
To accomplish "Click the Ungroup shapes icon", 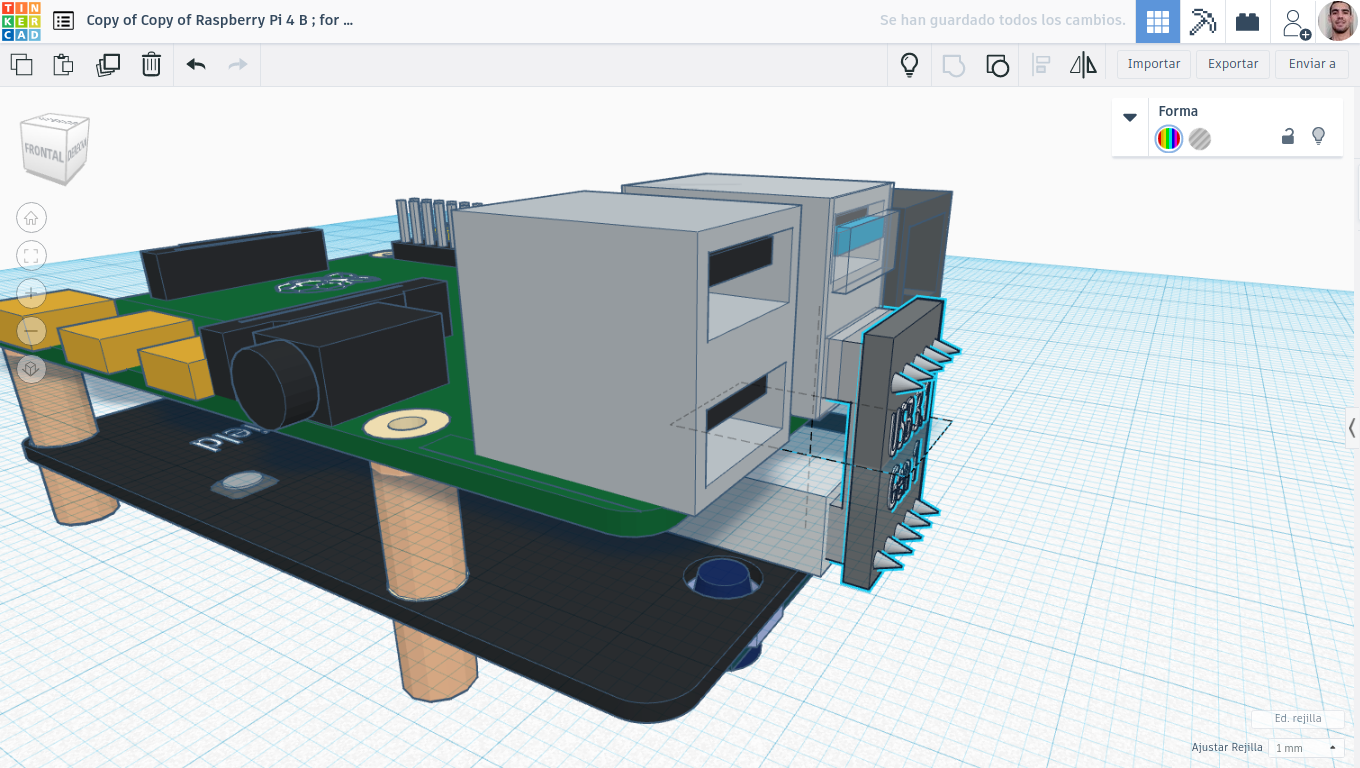I will point(997,65).
